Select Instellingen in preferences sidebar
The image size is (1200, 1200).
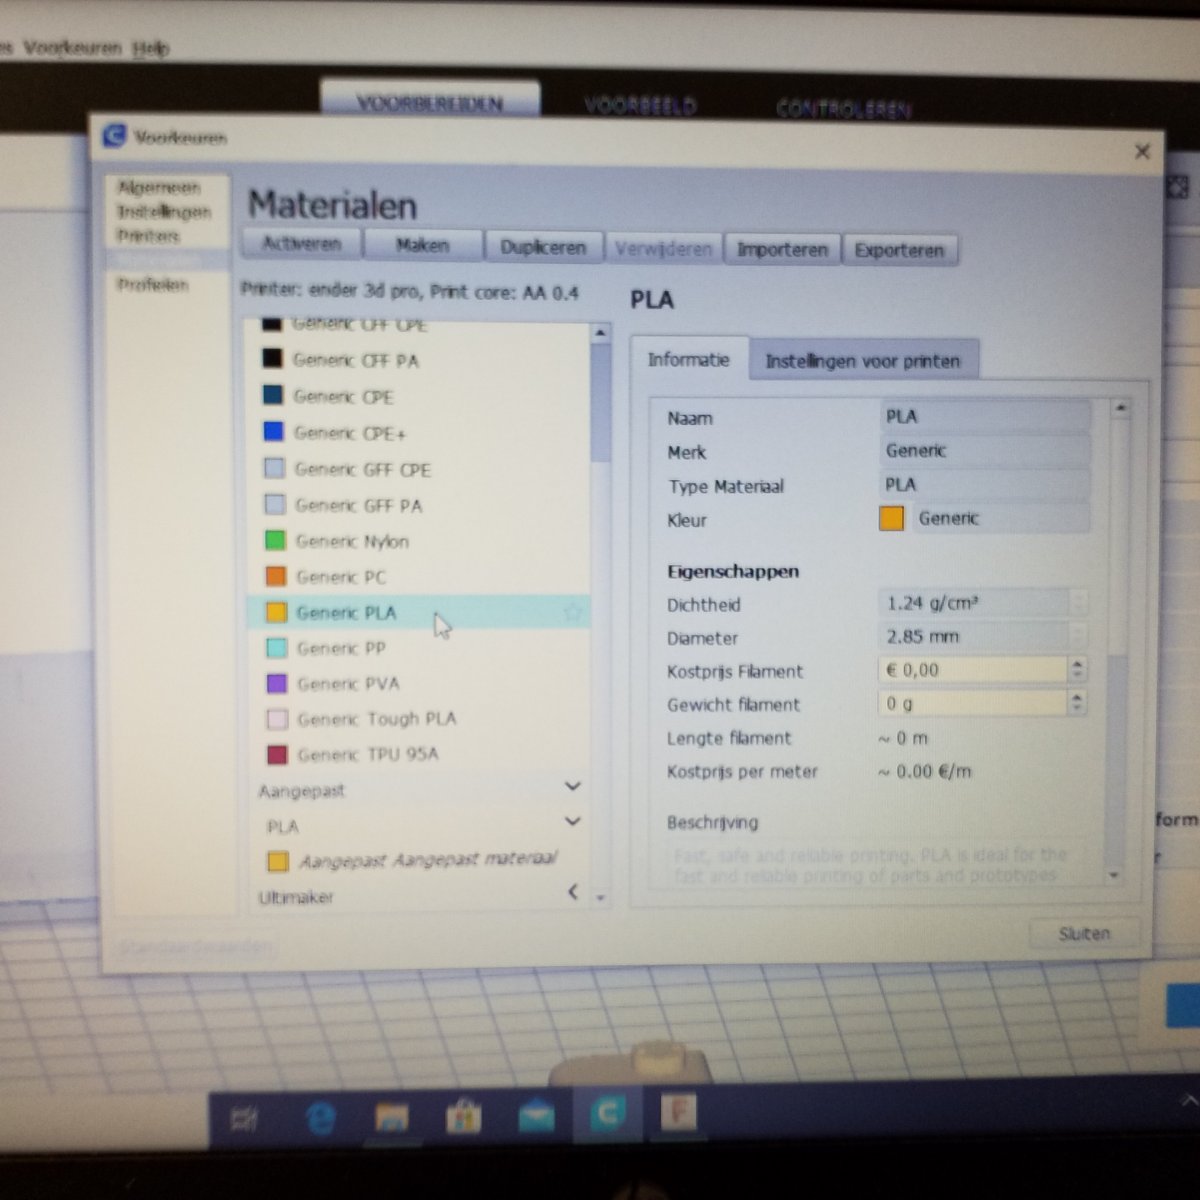point(163,212)
